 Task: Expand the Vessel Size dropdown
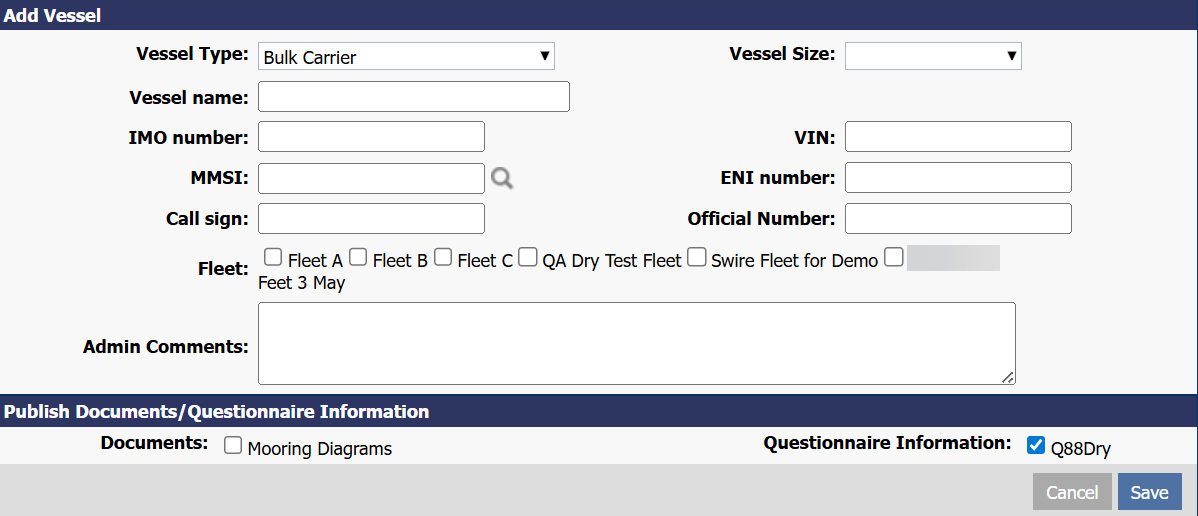(x=932, y=56)
